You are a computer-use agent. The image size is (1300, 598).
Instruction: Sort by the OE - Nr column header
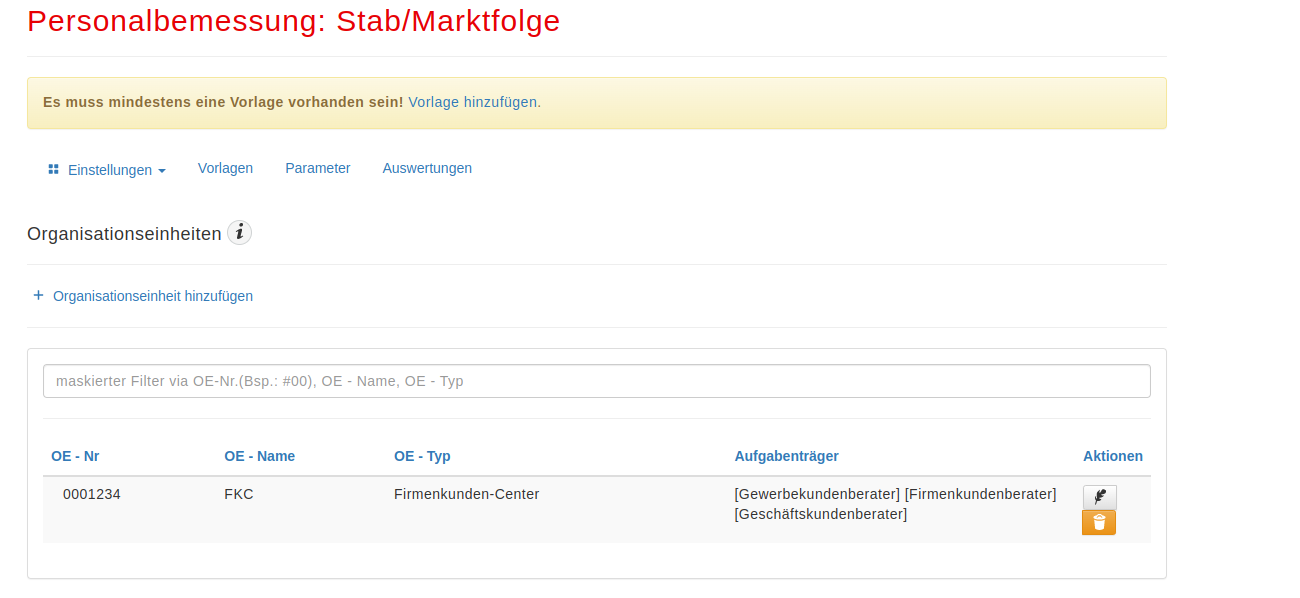(75, 456)
